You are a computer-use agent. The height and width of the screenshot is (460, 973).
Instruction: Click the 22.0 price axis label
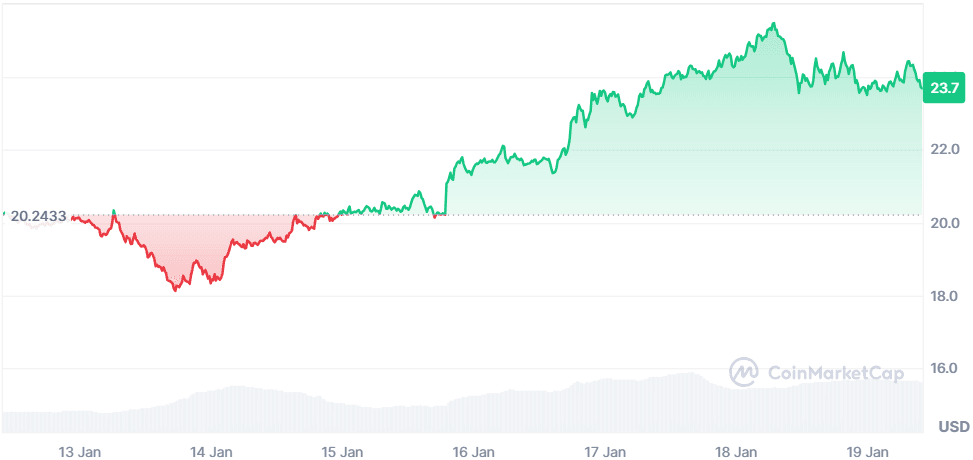pyautogui.click(x=944, y=149)
